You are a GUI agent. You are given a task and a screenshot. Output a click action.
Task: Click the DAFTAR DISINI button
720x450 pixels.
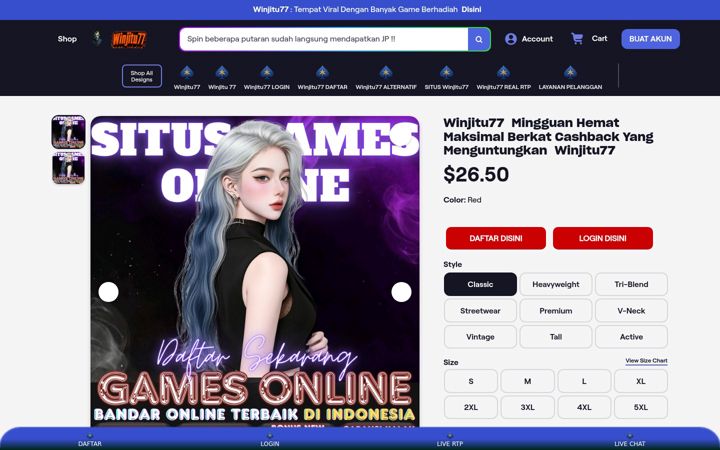click(496, 238)
